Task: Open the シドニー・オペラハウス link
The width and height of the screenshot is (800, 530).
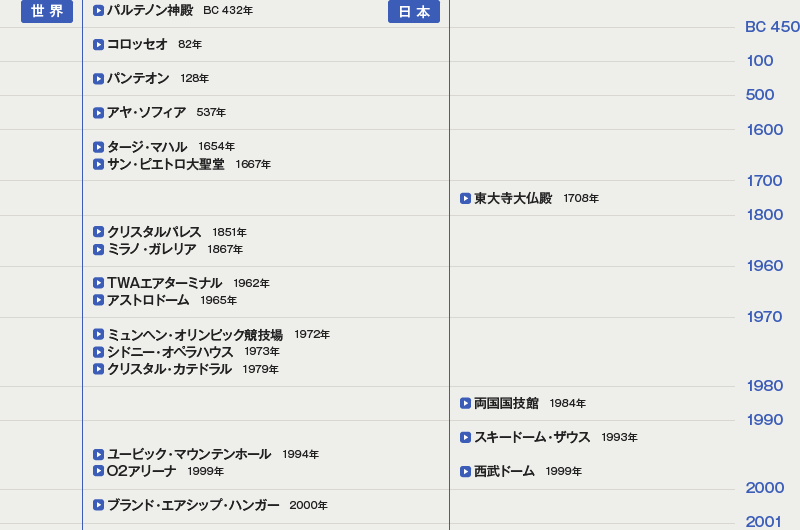Action: click(170, 352)
